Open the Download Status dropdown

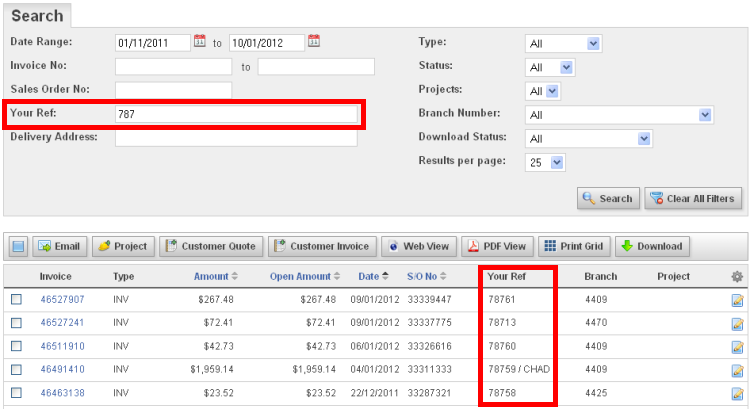588,139
